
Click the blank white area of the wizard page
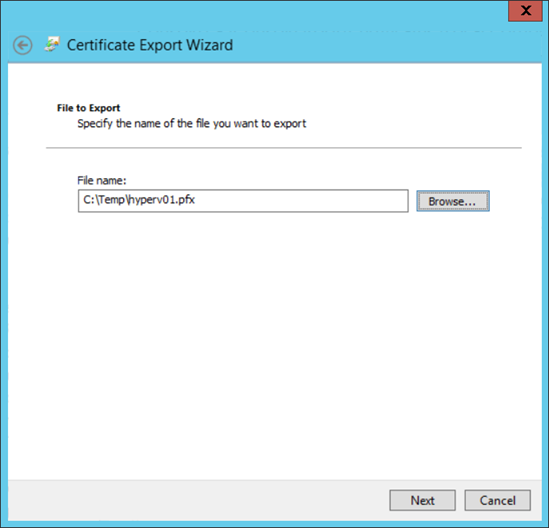coord(274,343)
